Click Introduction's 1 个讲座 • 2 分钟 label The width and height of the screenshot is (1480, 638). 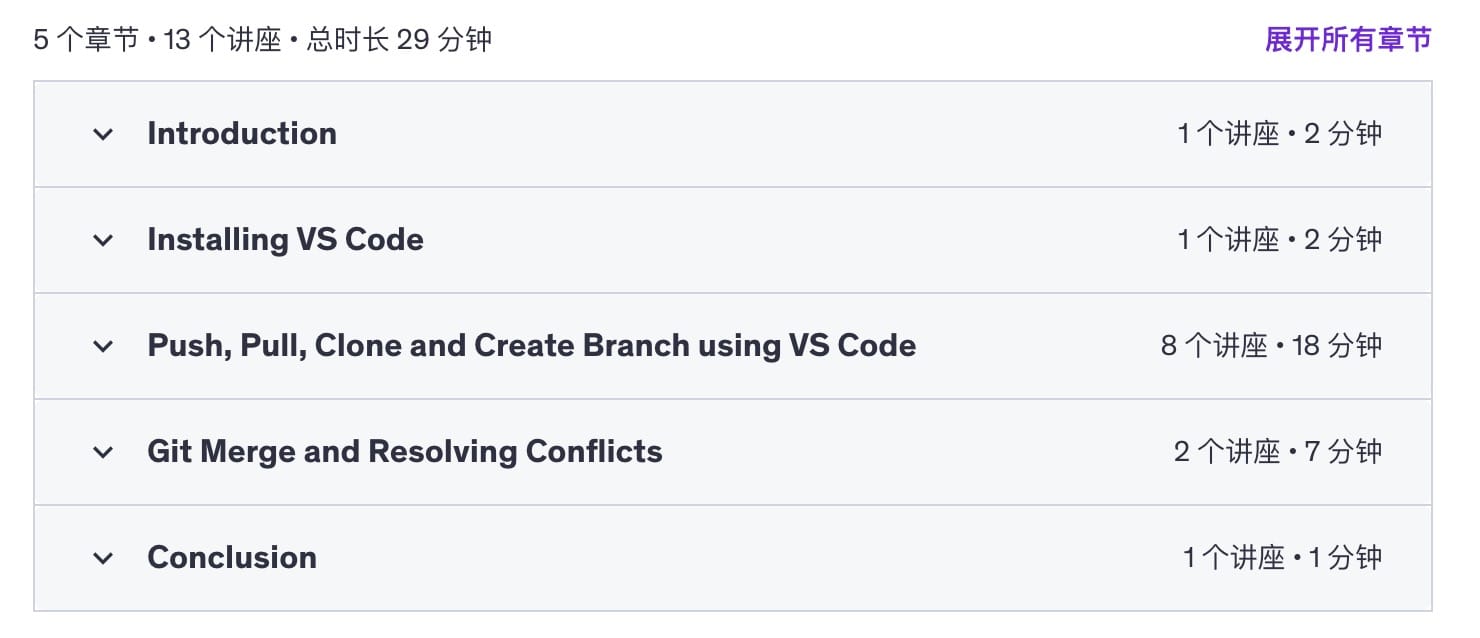(1279, 134)
